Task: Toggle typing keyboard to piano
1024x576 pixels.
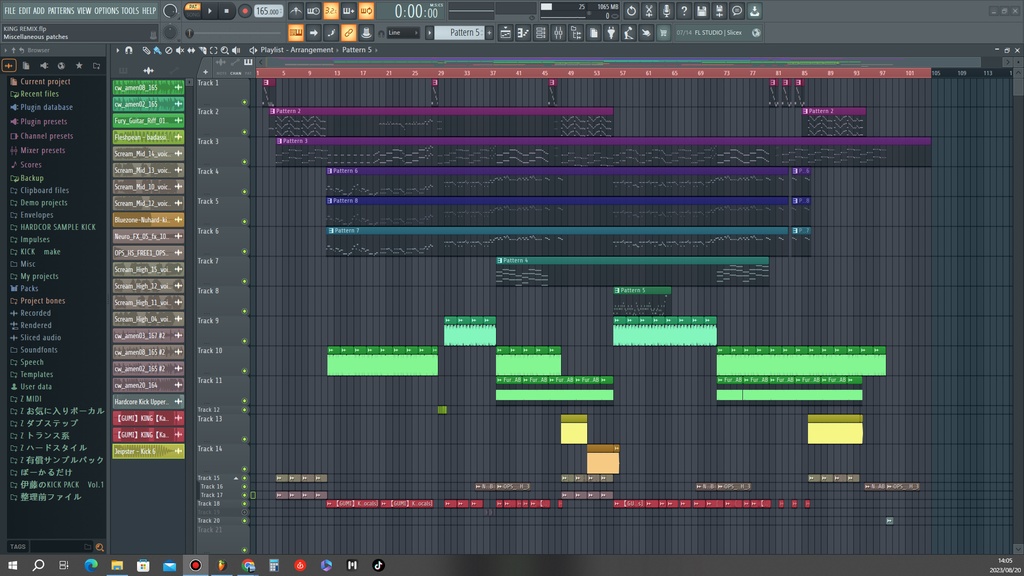Action: 296,33
